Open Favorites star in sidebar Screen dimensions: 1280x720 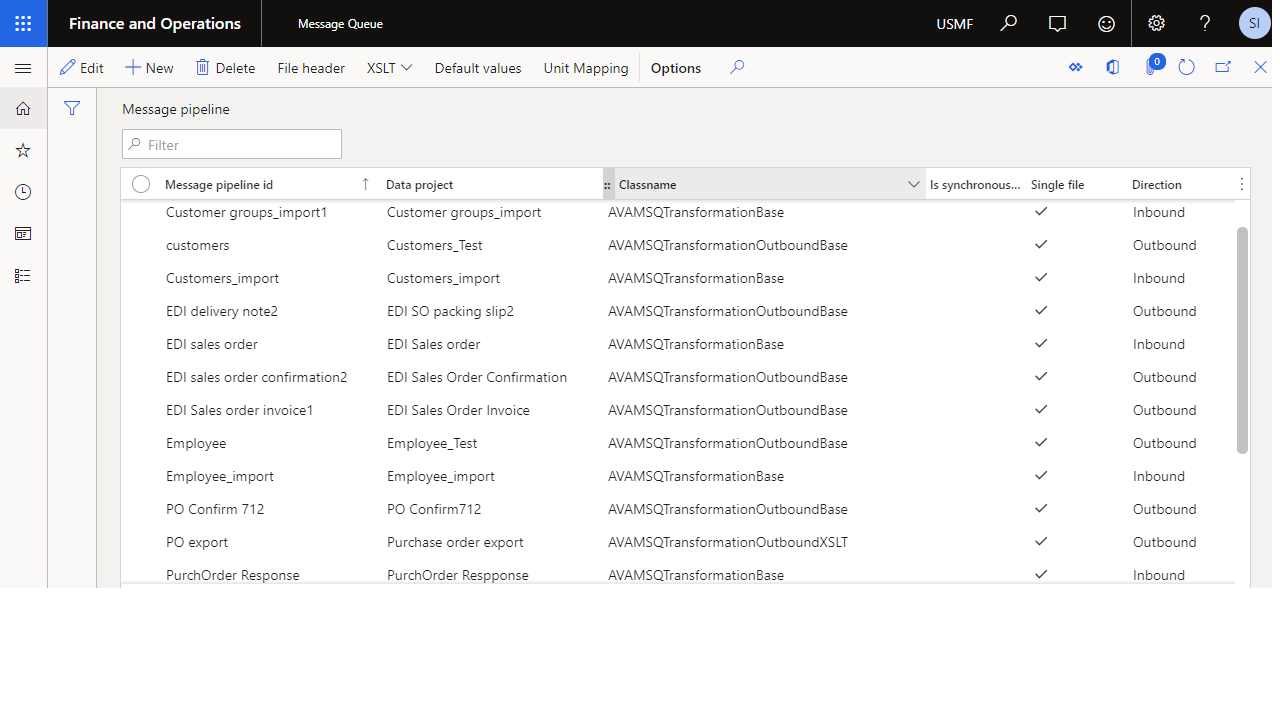point(23,150)
